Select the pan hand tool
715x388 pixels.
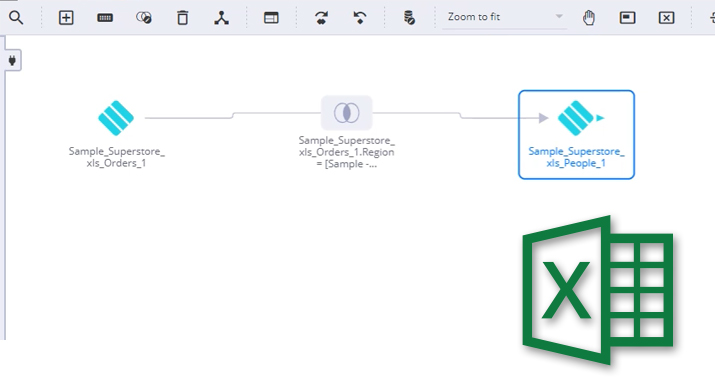tap(589, 18)
